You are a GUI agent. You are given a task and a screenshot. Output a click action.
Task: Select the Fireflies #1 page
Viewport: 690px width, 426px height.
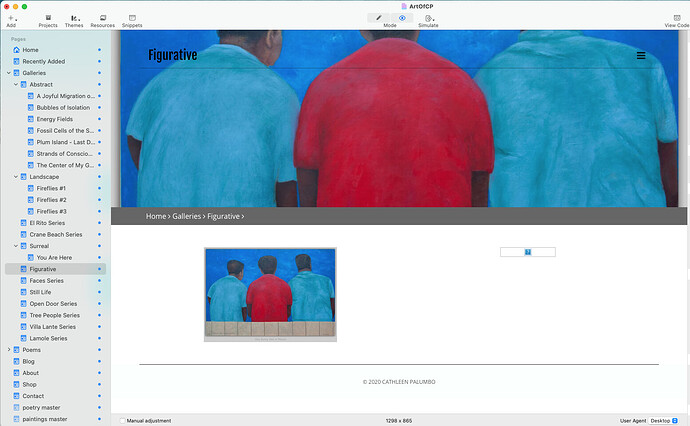click(51, 188)
